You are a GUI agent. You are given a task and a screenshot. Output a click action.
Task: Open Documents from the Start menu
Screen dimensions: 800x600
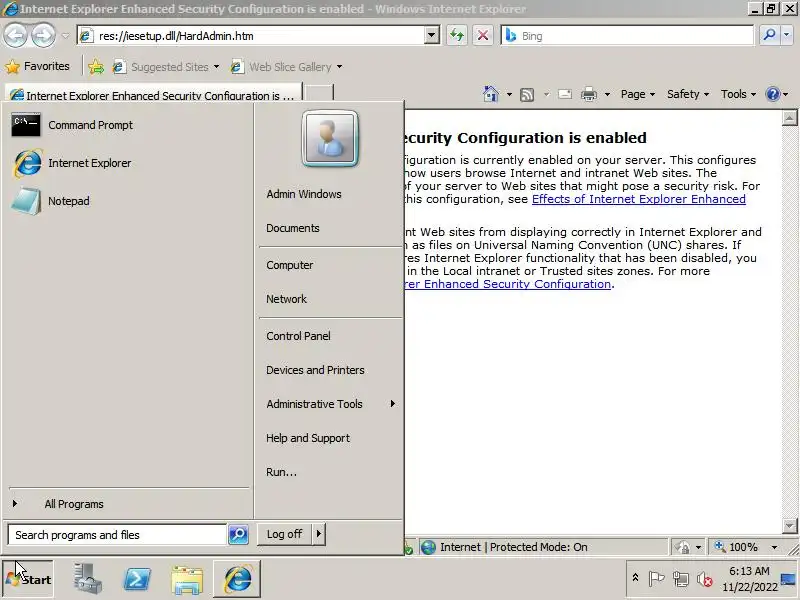292,228
